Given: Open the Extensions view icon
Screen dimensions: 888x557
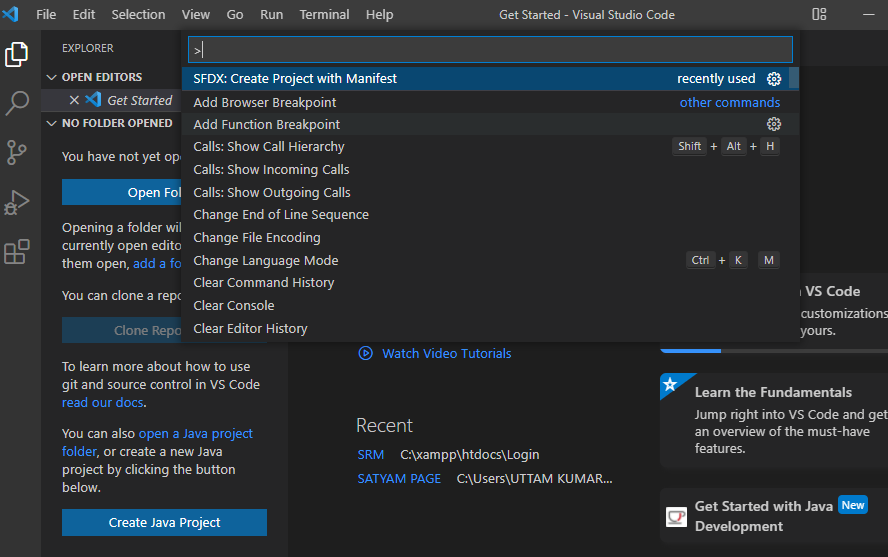Looking at the screenshot, I should pos(16,251).
